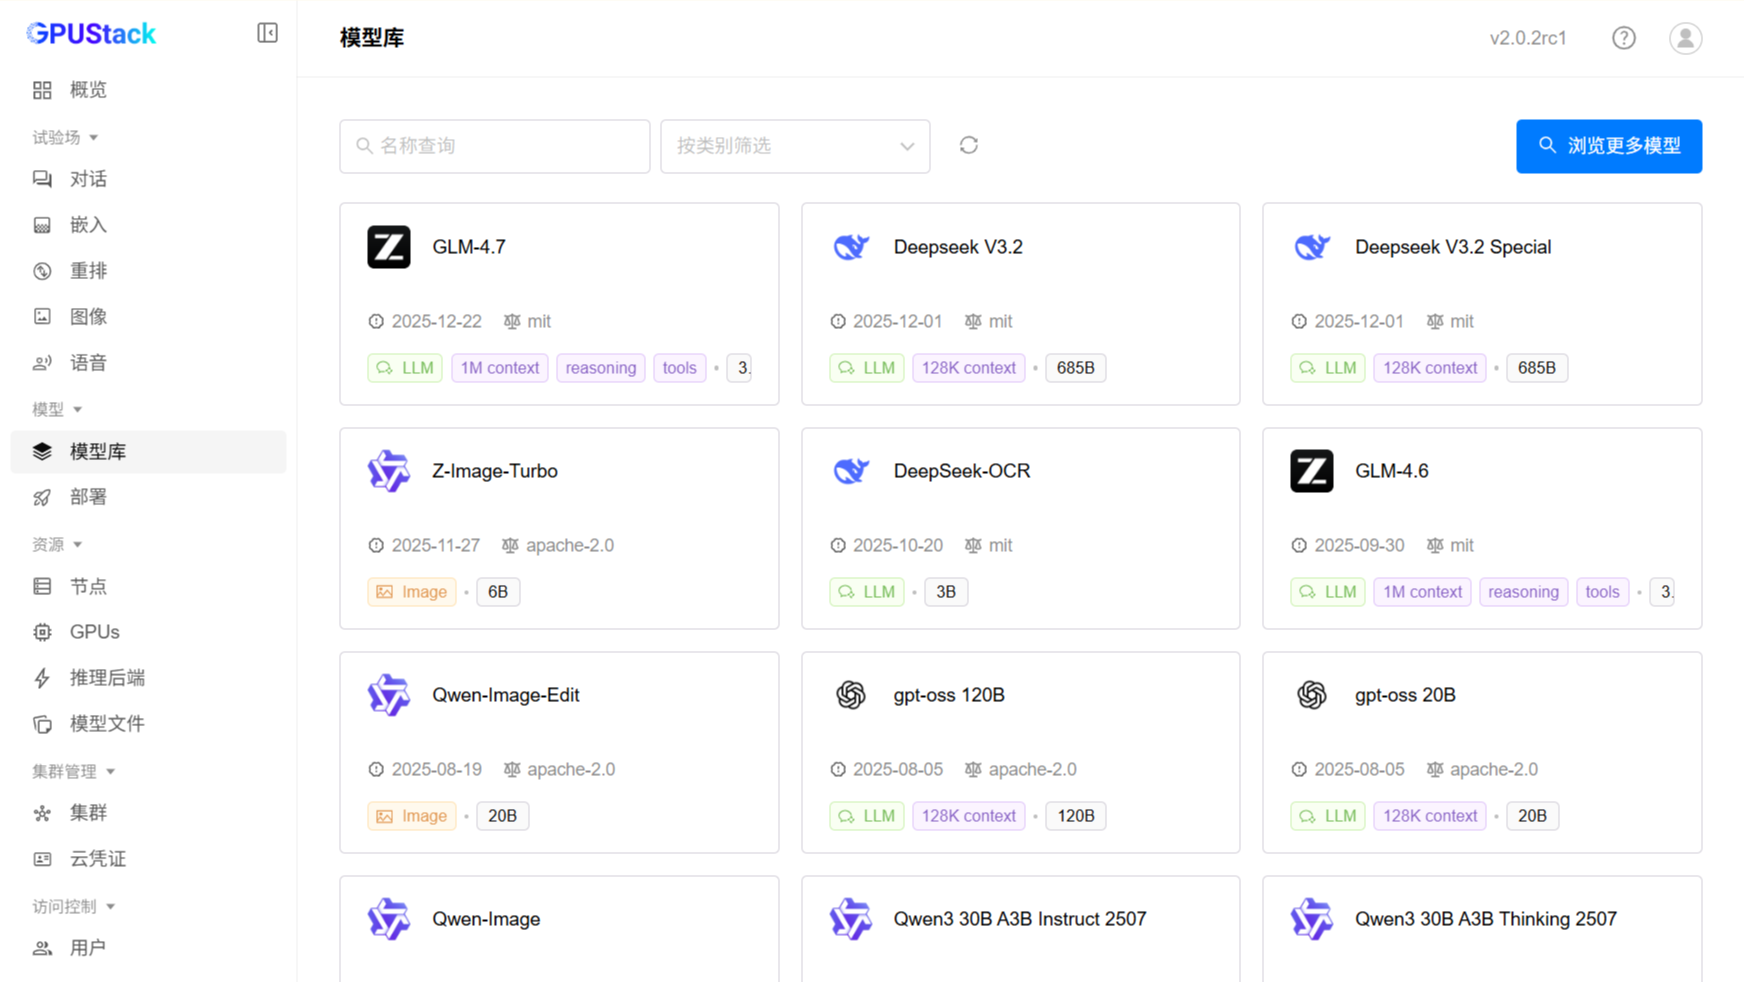
Task: Click the gpt-oss 120B OpenAI icon
Action: [850, 695]
